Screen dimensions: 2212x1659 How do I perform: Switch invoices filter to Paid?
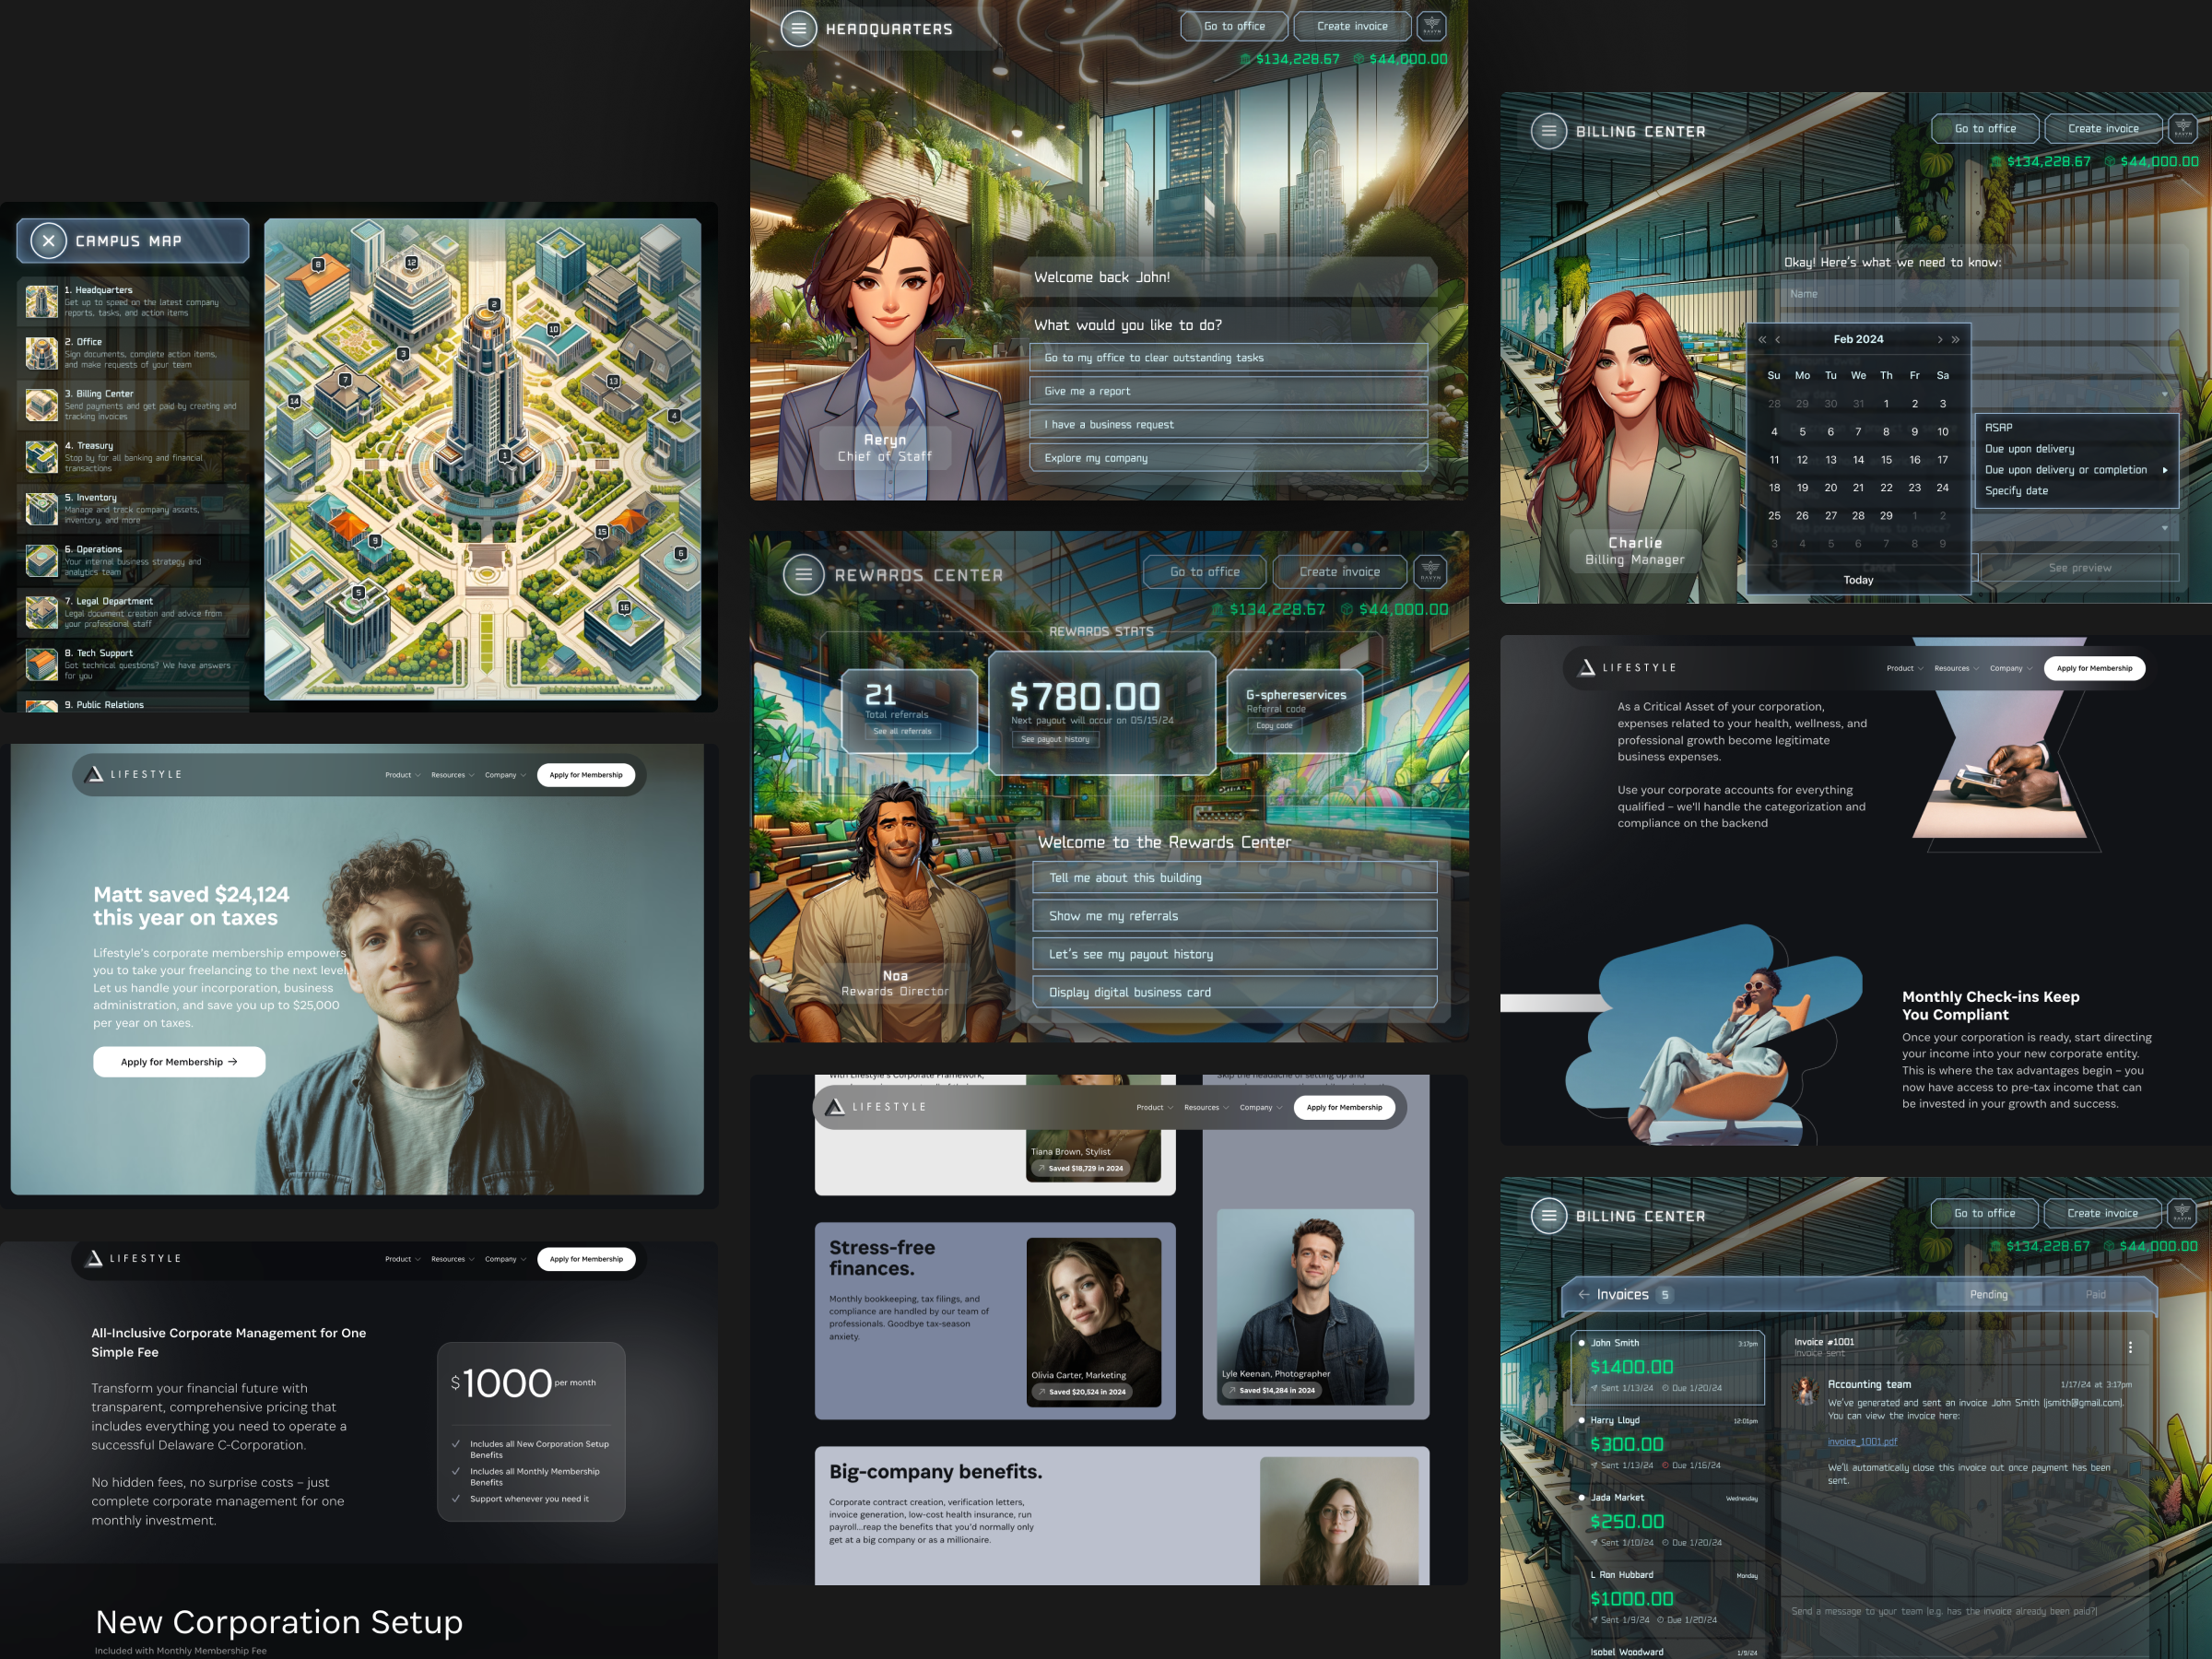(2095, 1294)
